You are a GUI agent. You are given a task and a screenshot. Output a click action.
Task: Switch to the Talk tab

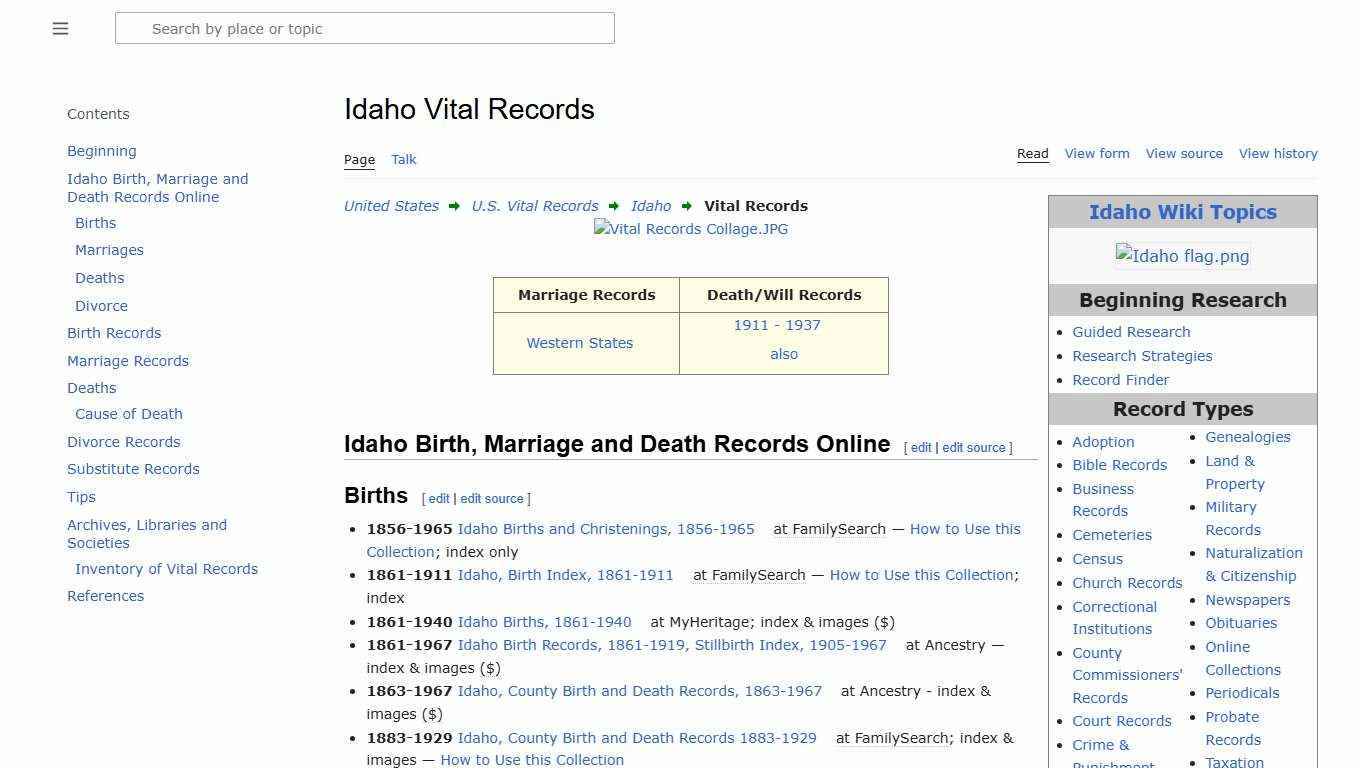pos(404,159)
